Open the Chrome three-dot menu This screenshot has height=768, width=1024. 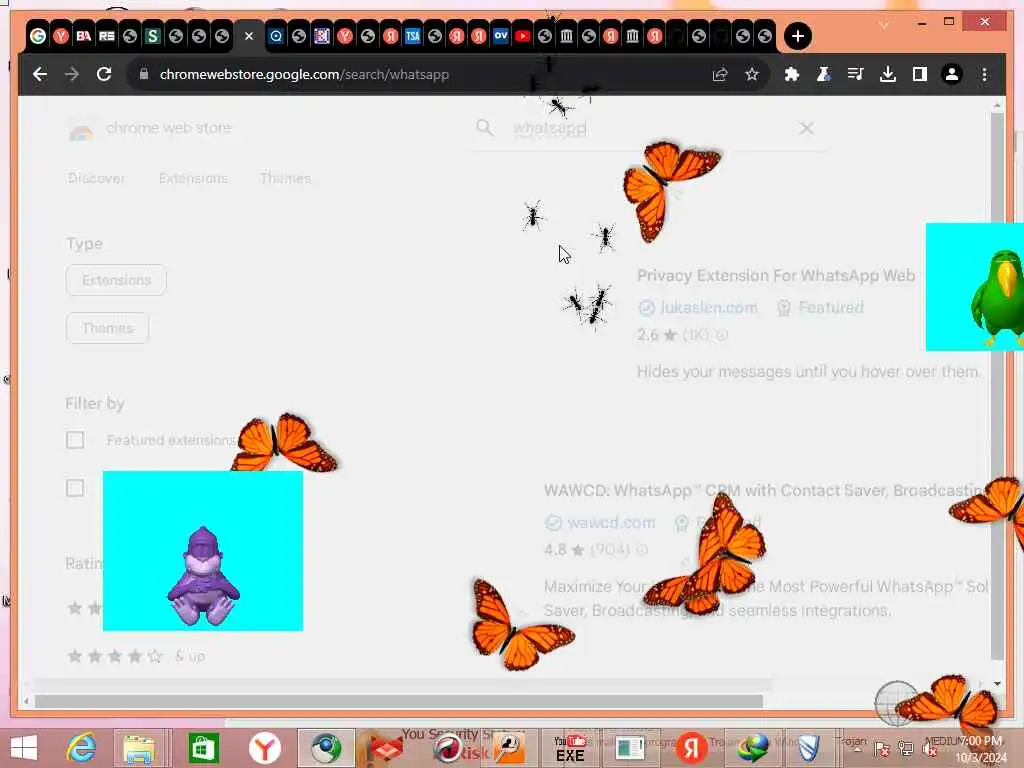tap(984, 74)
